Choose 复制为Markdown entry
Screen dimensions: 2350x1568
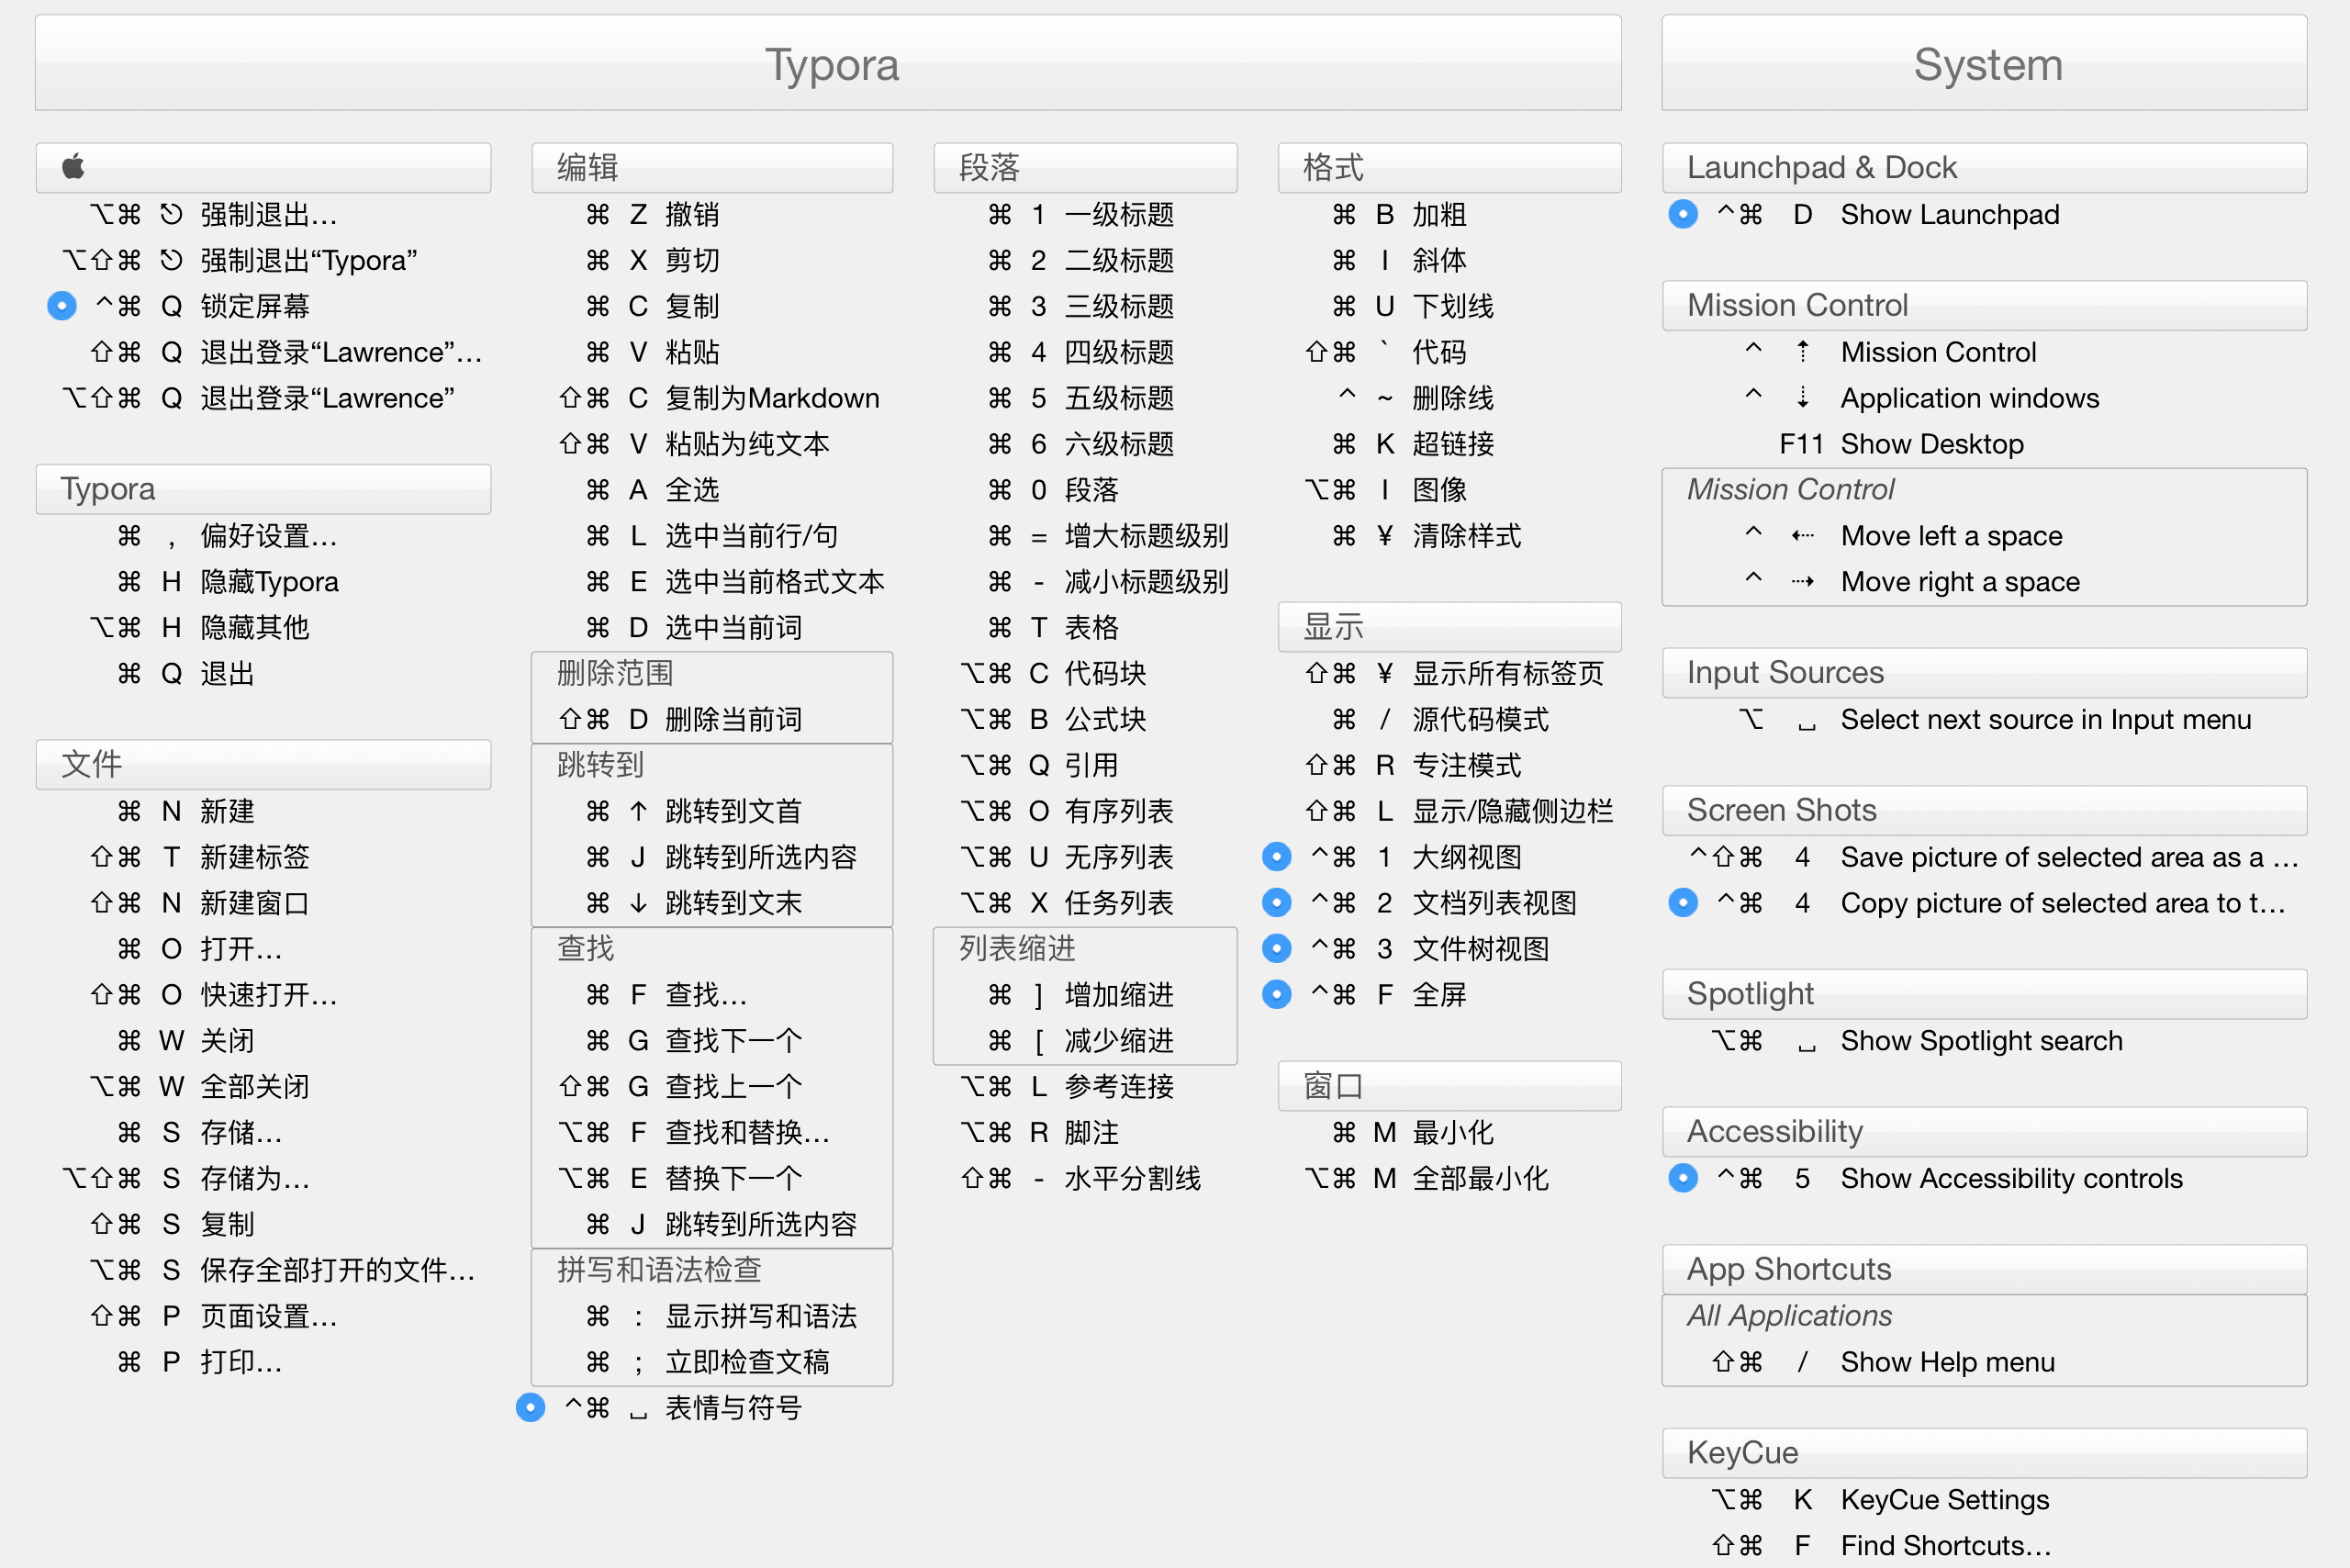pyautogui.click(x=719, y=398)
